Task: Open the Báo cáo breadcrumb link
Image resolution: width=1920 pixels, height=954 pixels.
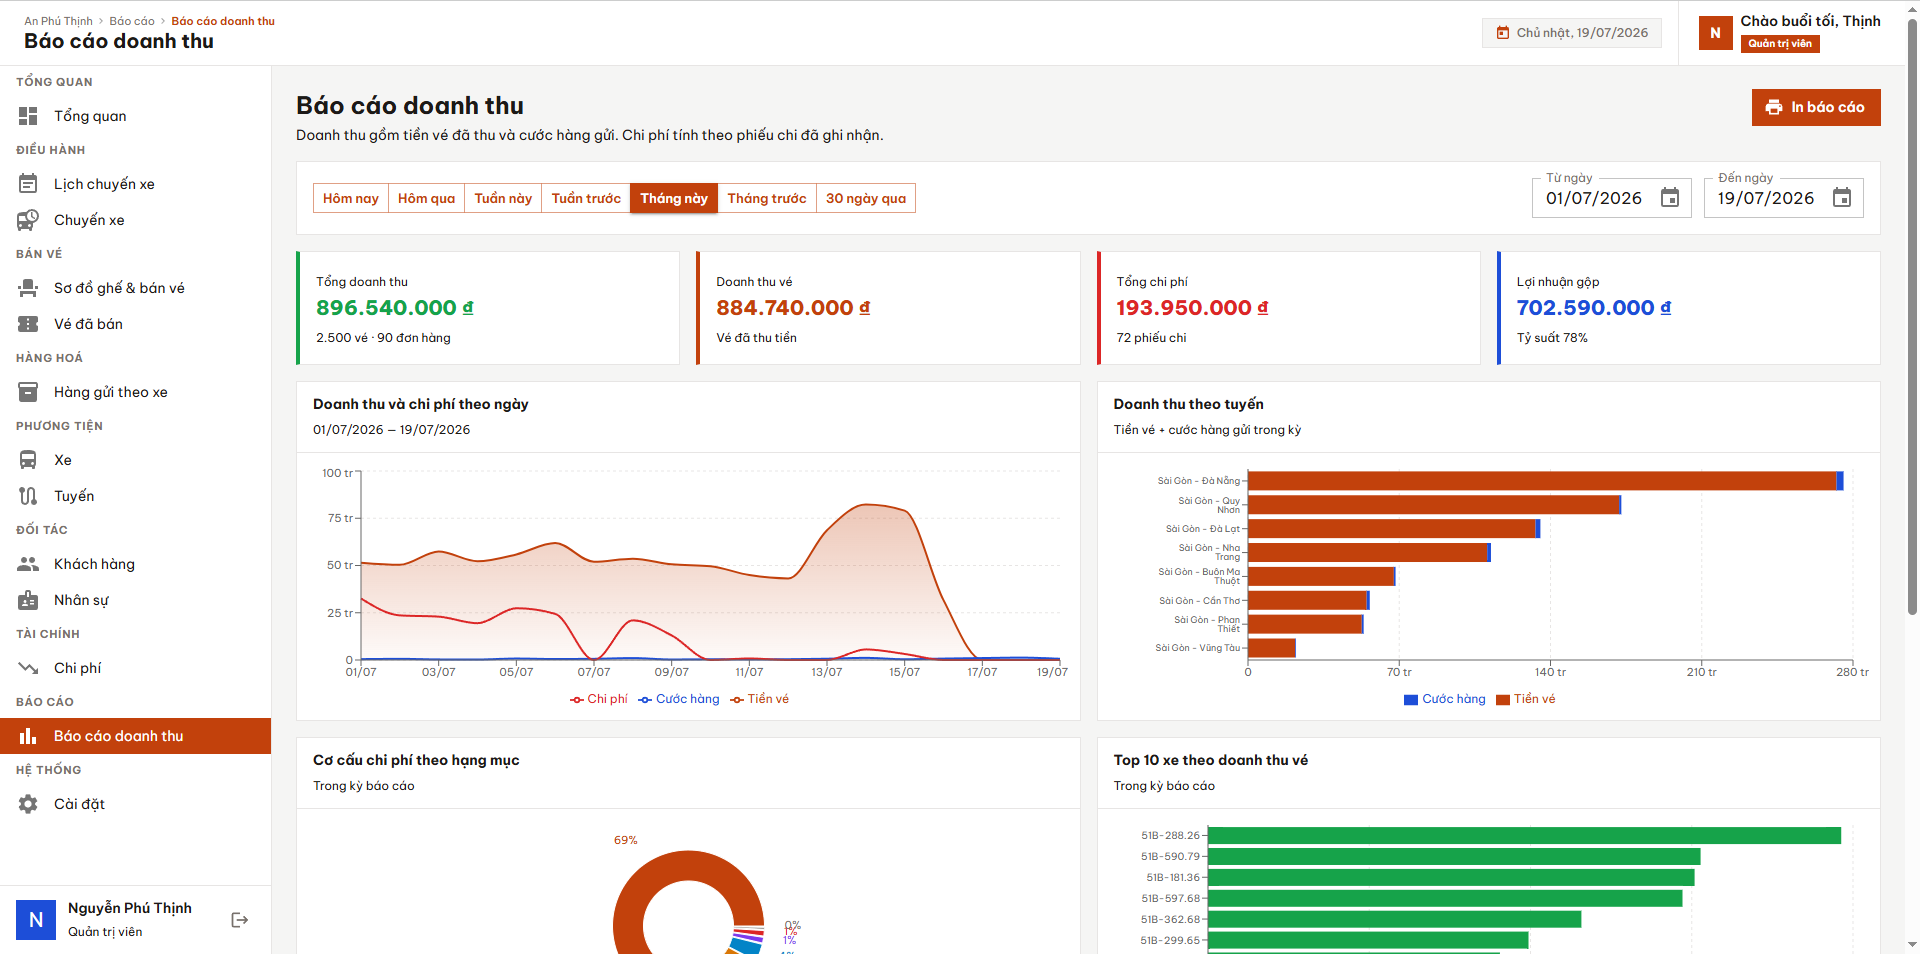Action: [132, 21]
